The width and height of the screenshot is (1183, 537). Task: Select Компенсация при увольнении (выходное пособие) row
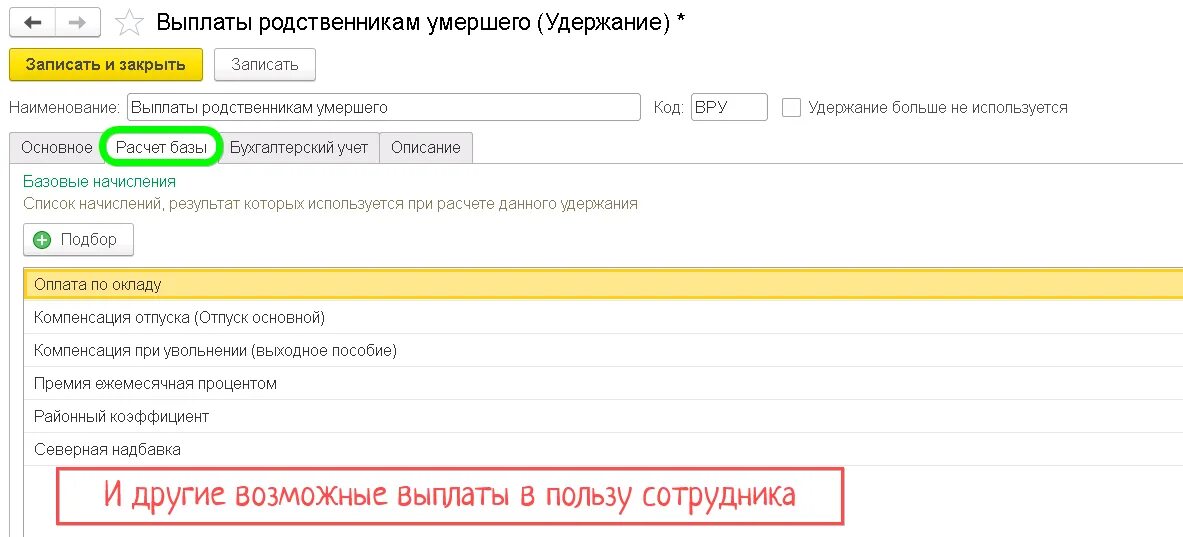pyautogui.click(x=604, y=351)
